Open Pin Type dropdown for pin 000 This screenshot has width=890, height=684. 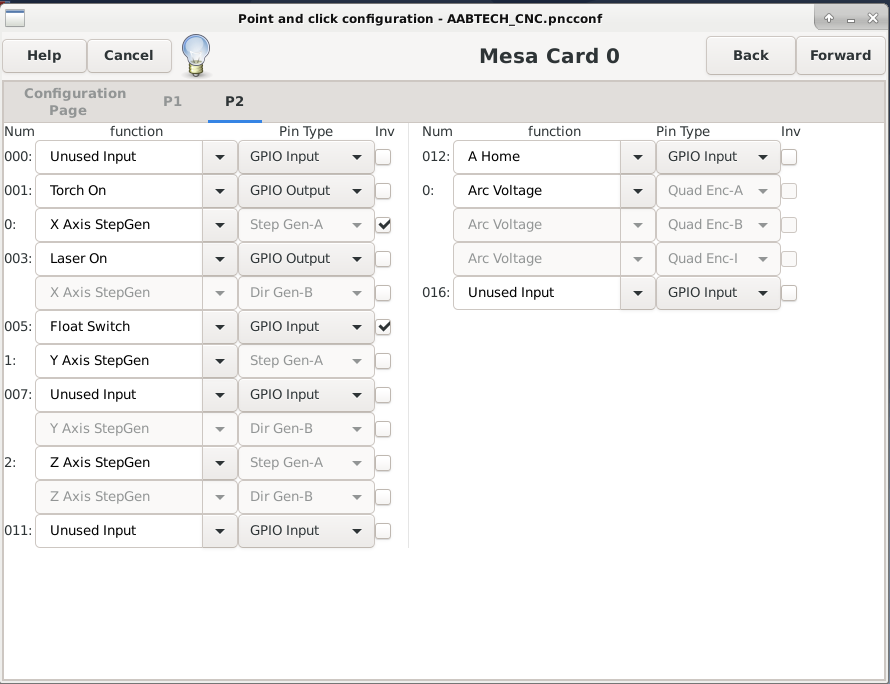coord(306,157)
